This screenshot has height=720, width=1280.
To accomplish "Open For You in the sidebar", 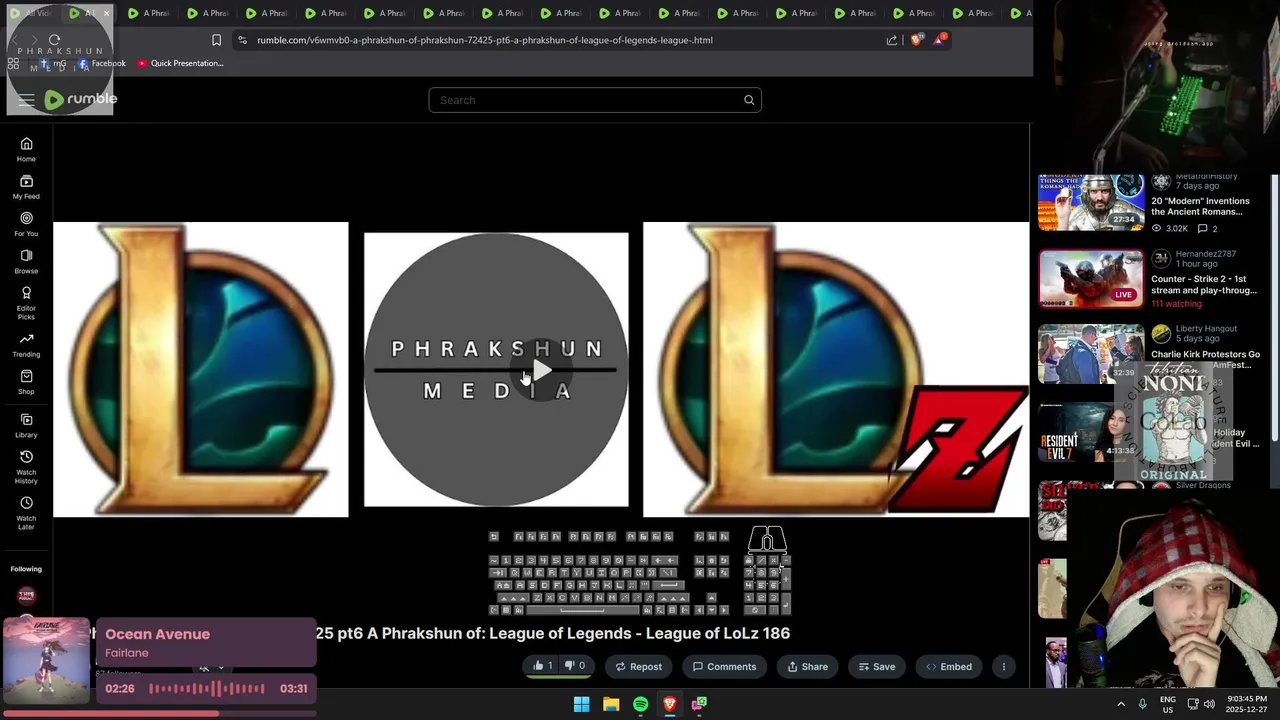I will [x=26, y=224].
